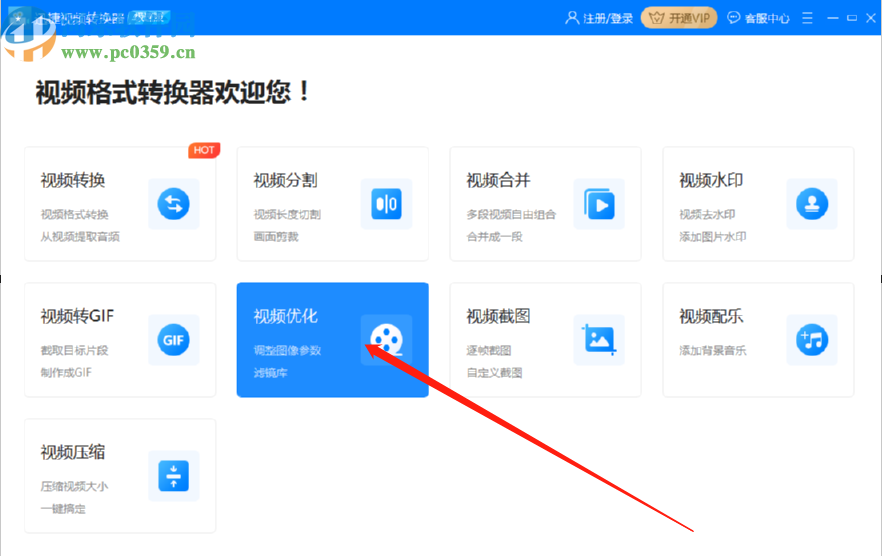The image size is (882, 556).
Task: Click the text 滤镜库
Action: click(270, 373)
